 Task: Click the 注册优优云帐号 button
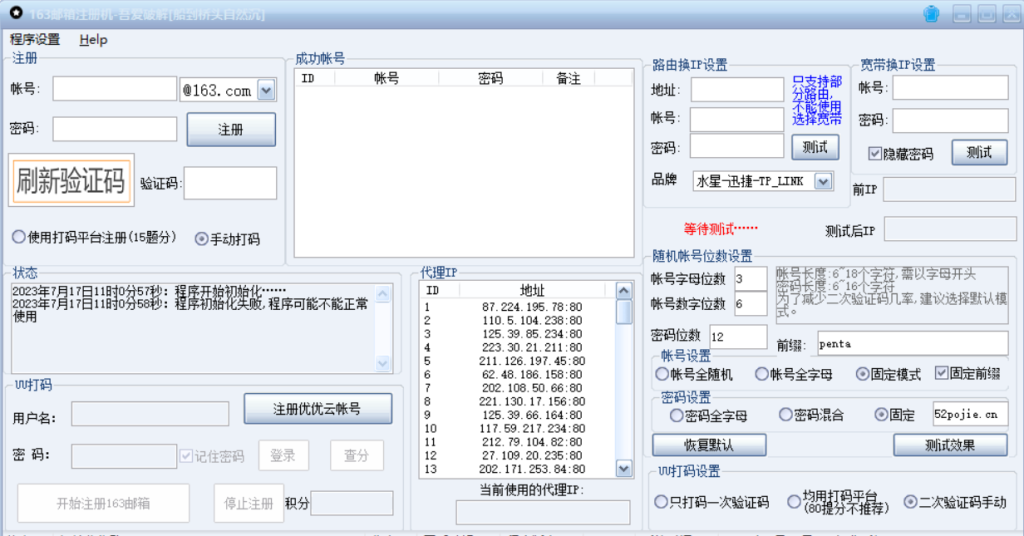318,409
